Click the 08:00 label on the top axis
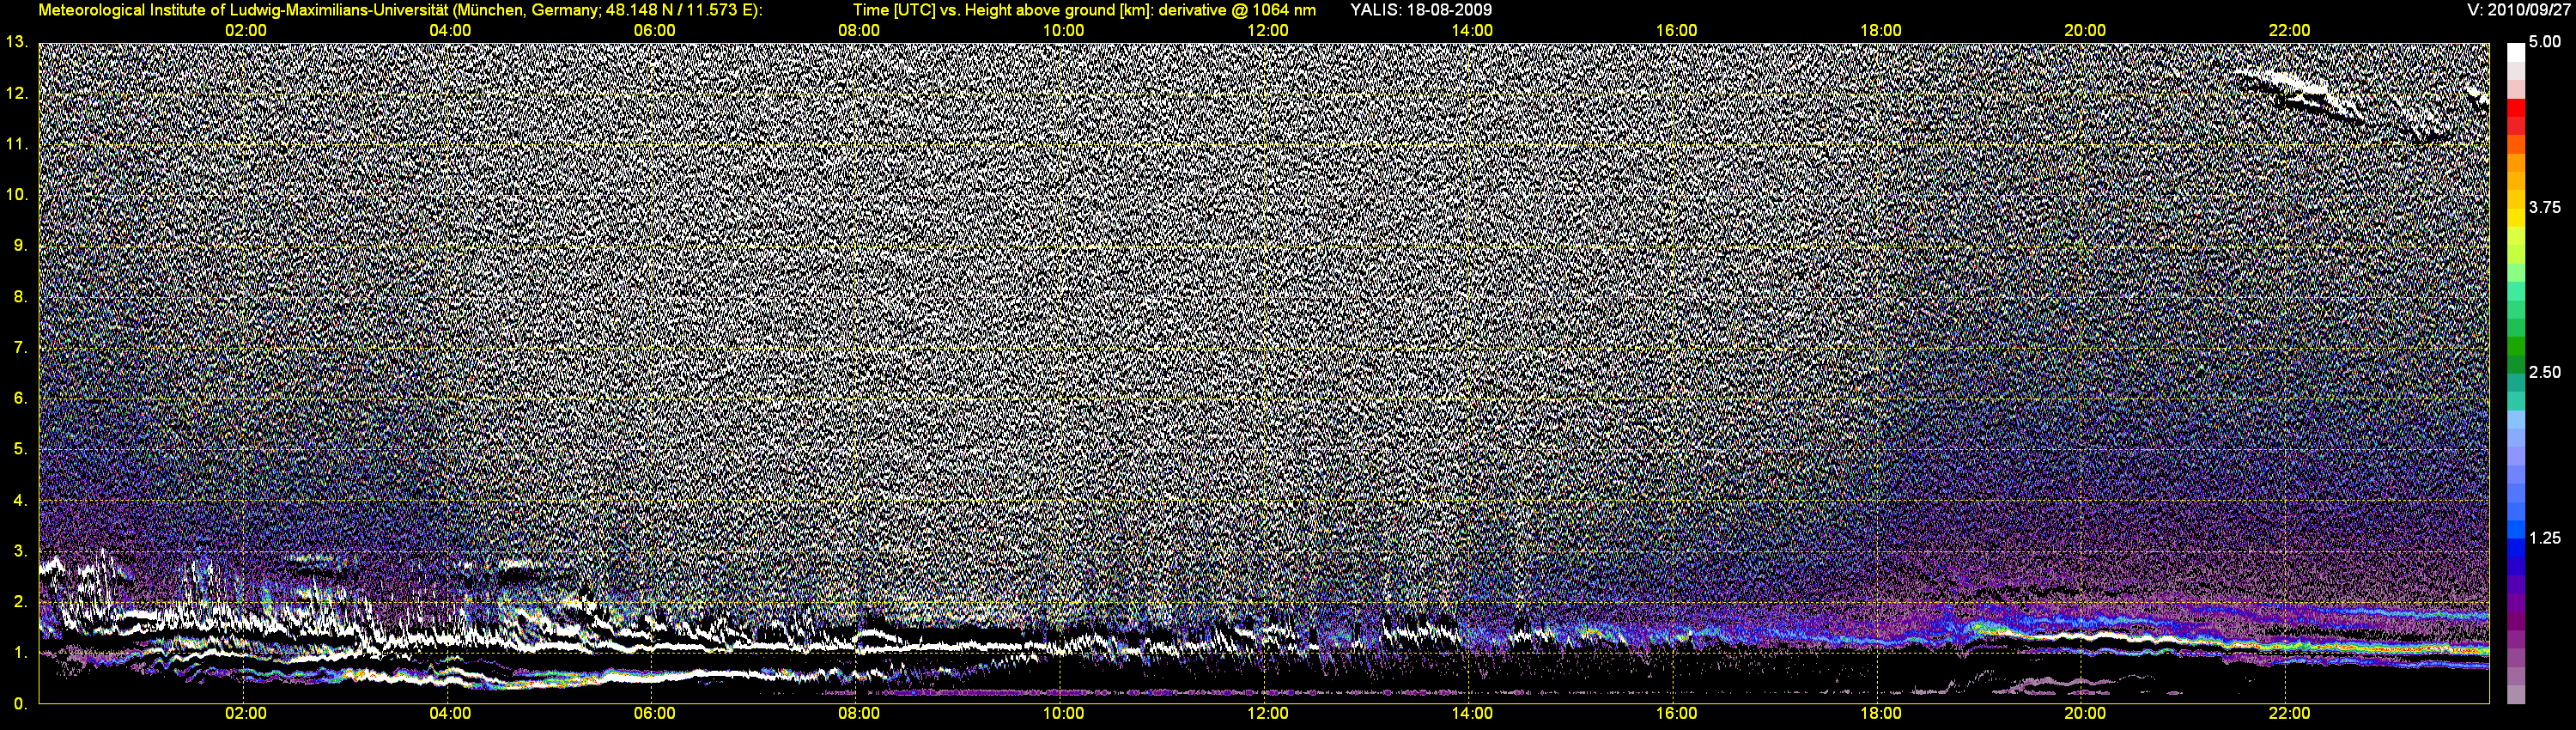Viewport: 2576px width, 730px height. (859, 31)
